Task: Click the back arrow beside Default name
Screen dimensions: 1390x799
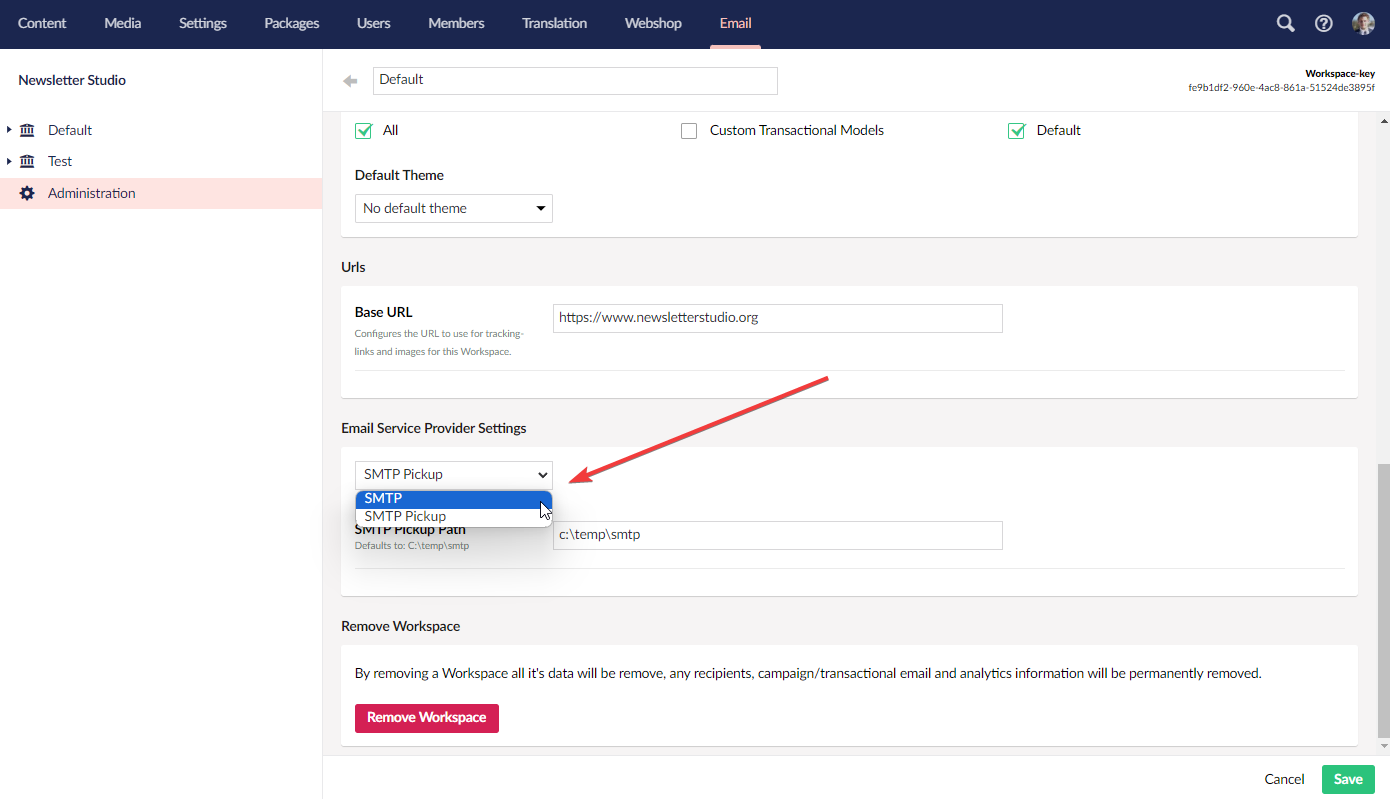Action: (x=350, y=81)
